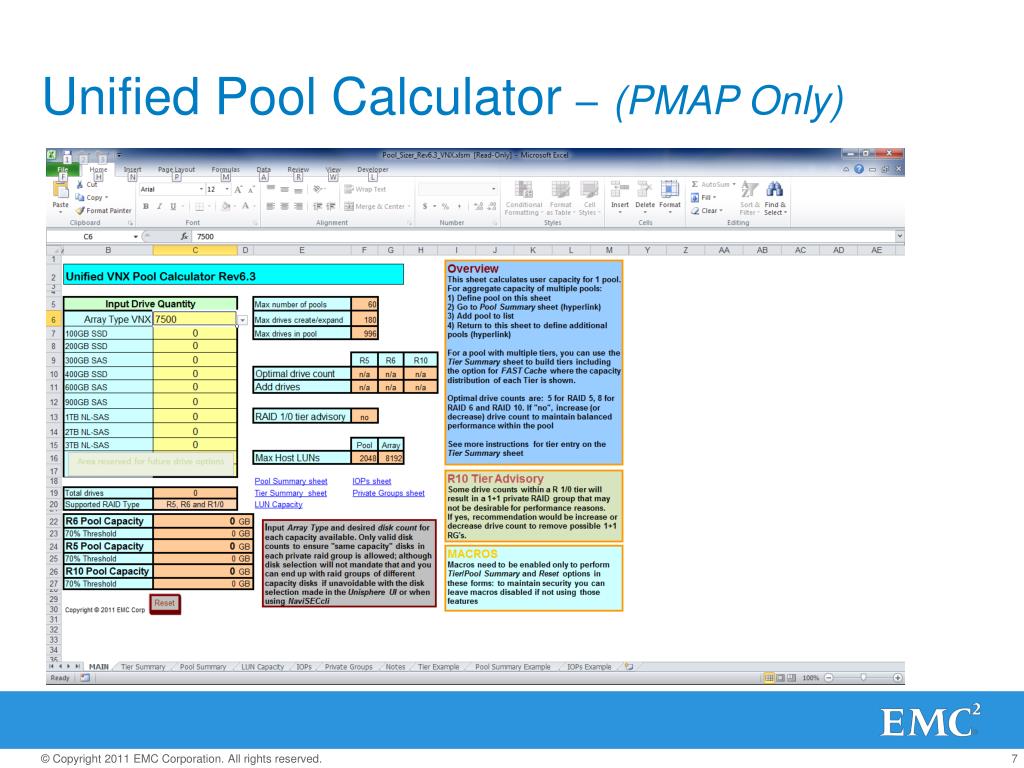The height and width of the screenshot is (768, 1024).
Task: Click the Orientation text angle icon
Action: pyautogui.click(x=317, y=189)
